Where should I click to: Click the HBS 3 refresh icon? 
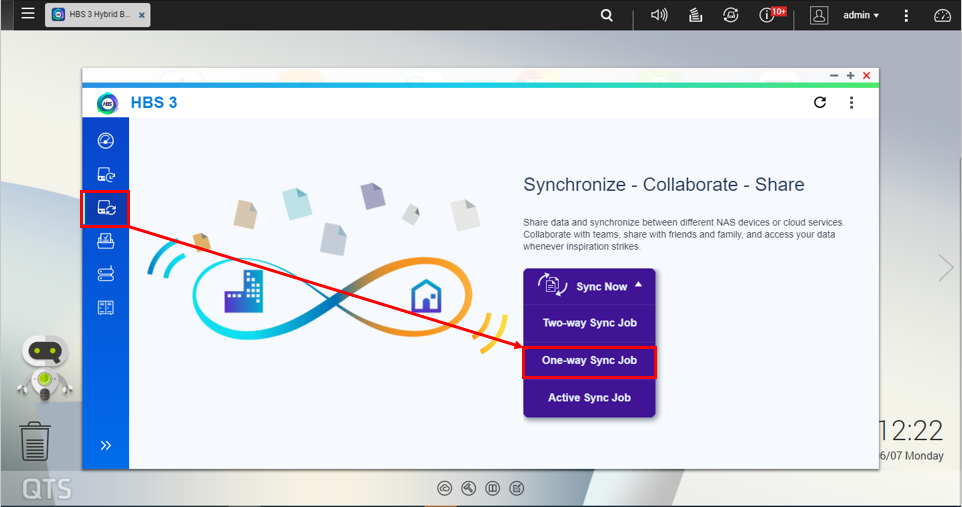[x=820, y=102]
